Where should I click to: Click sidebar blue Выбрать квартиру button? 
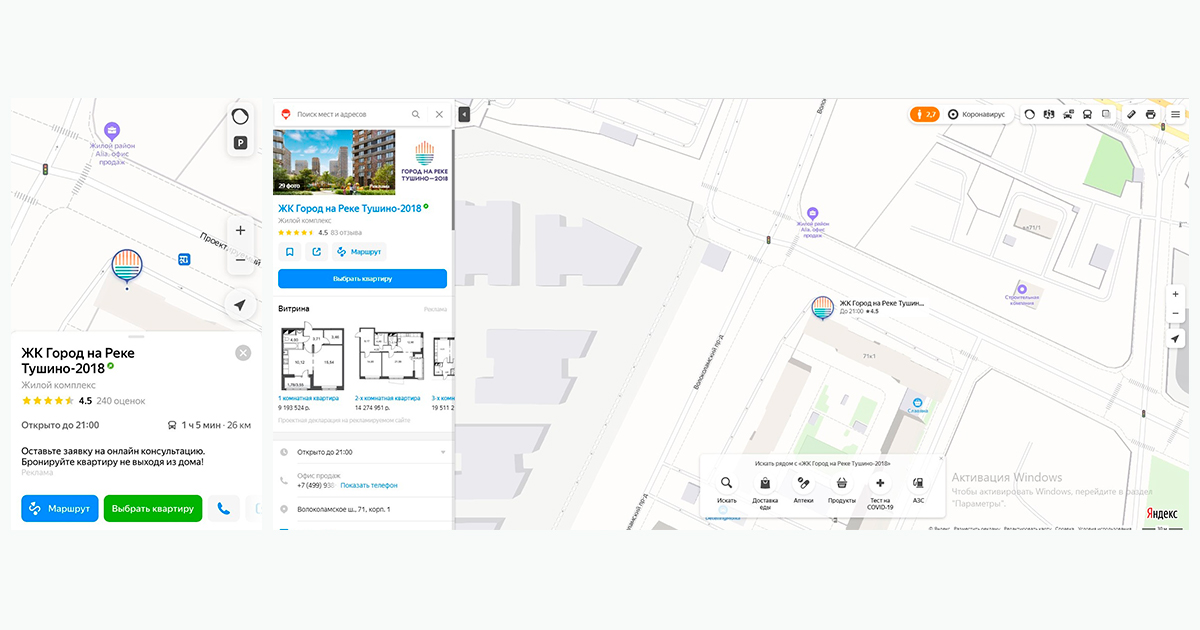click(362, 278)
